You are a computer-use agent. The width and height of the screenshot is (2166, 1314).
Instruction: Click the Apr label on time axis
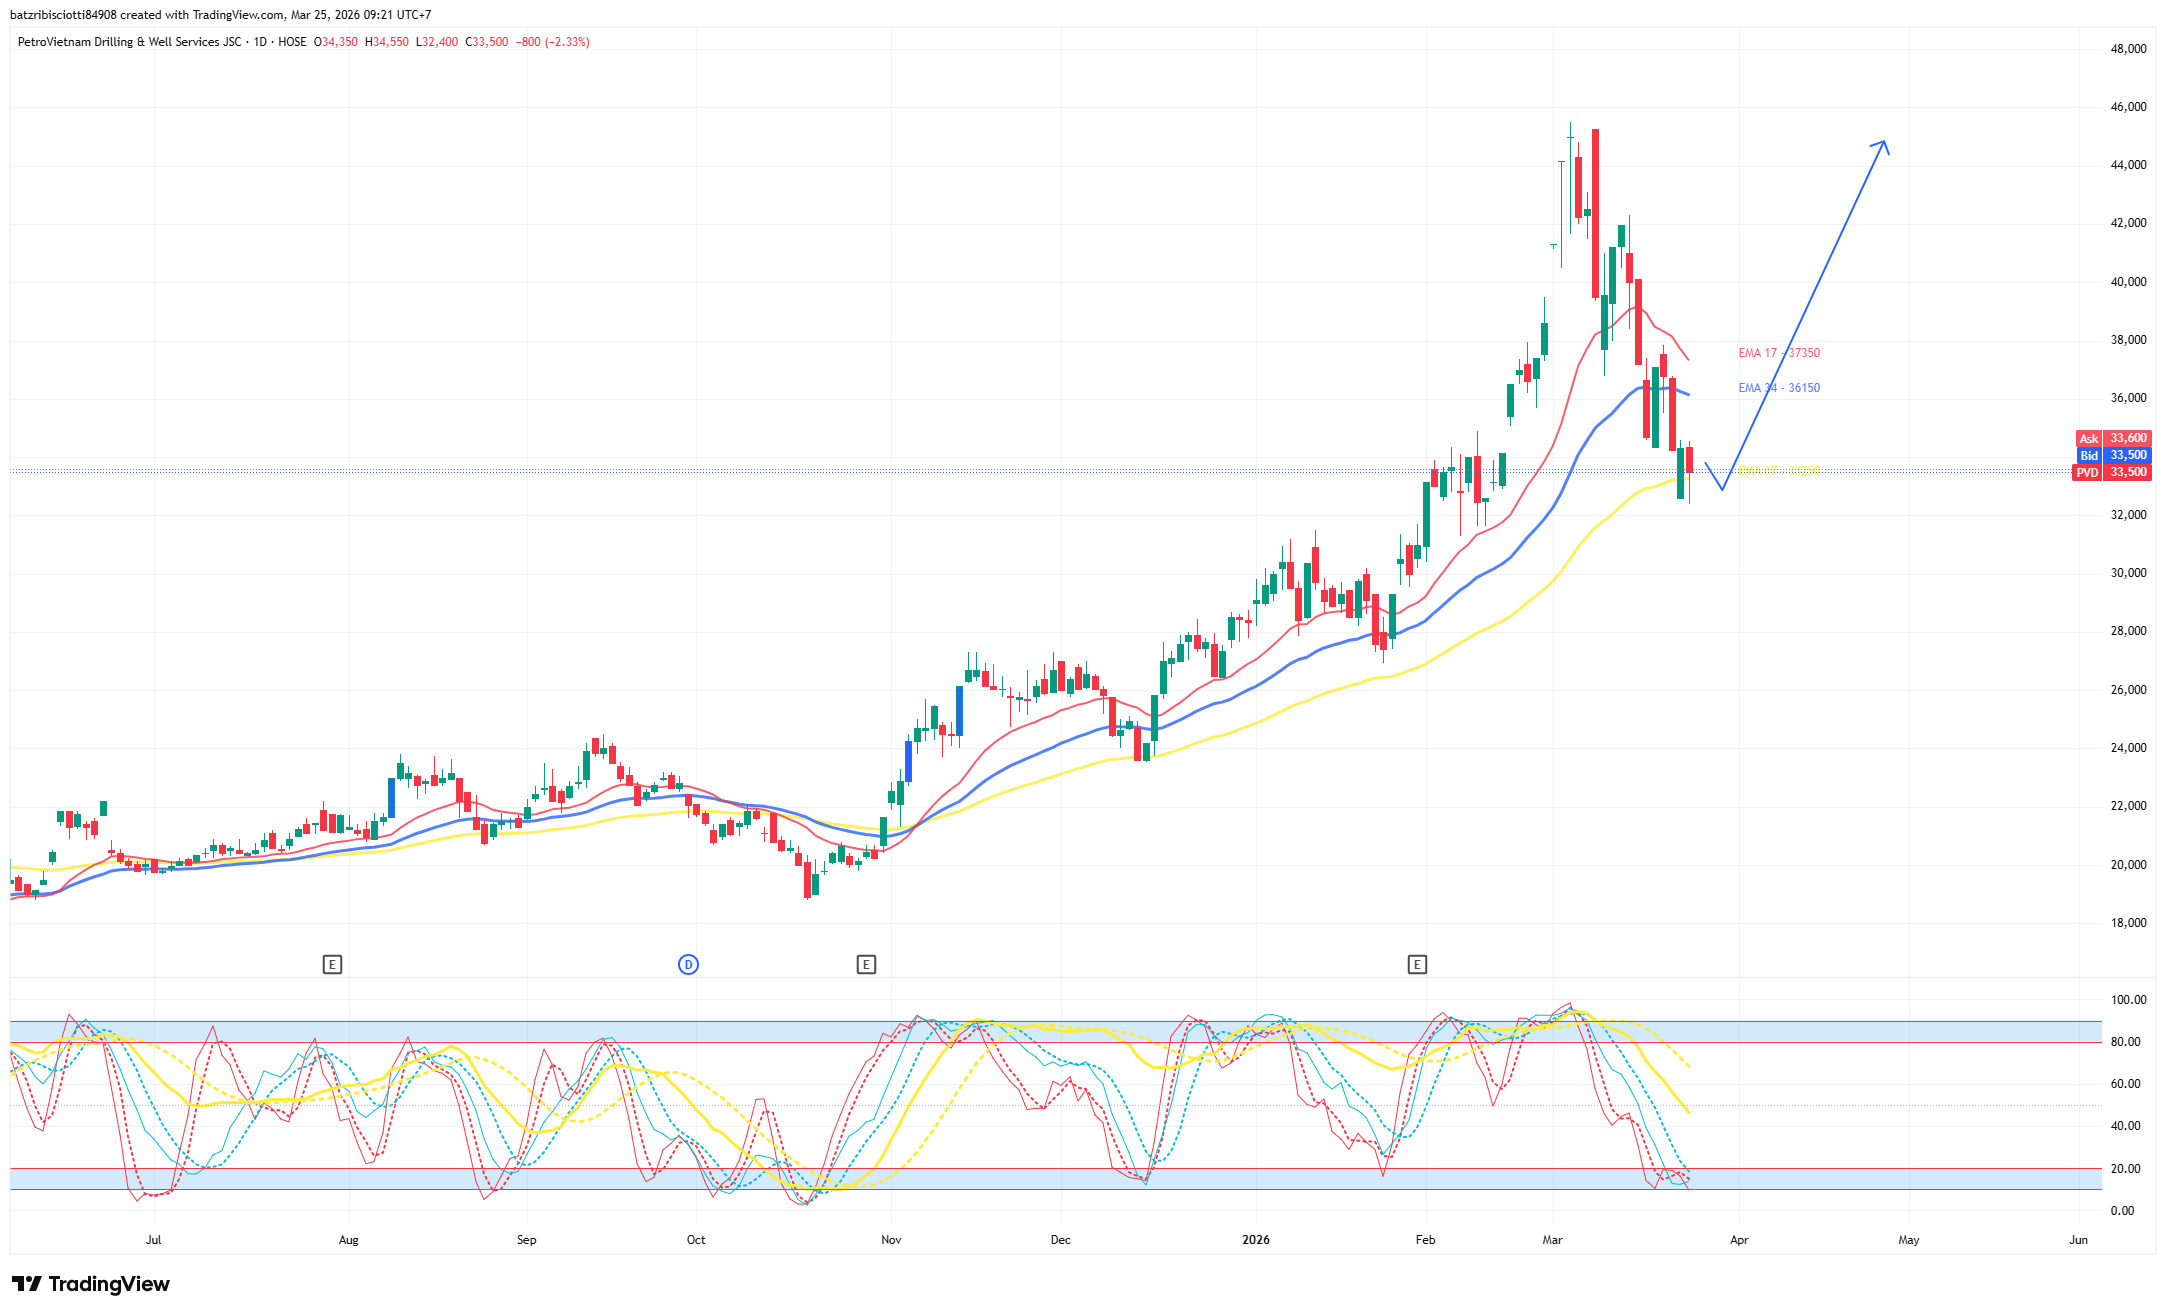tap(1739, 1240)
